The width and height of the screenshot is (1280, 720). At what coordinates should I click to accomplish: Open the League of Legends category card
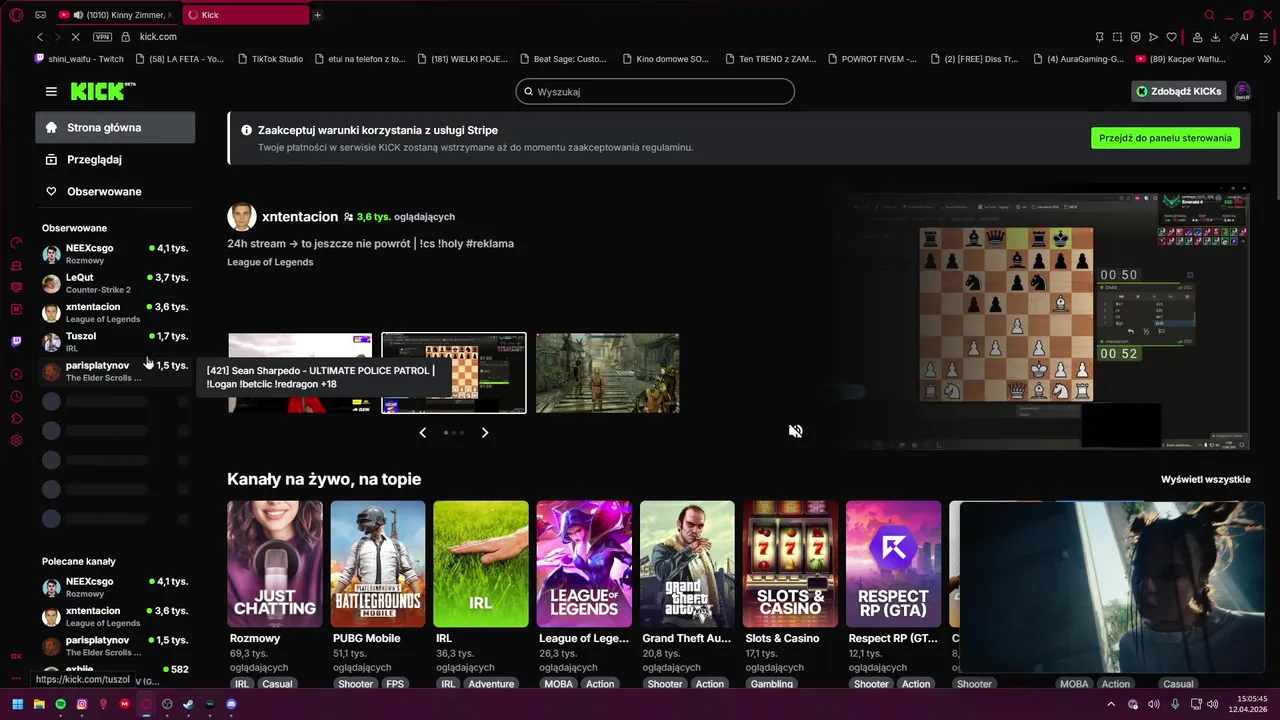coord(584,564)
